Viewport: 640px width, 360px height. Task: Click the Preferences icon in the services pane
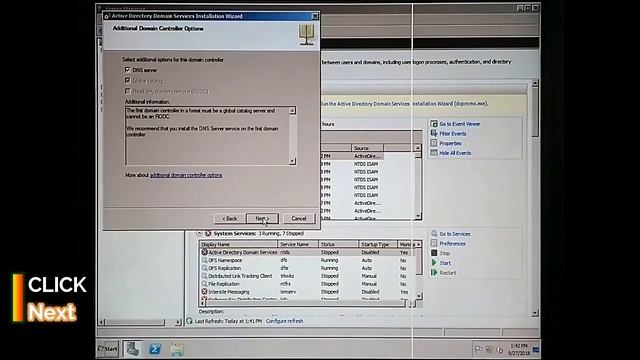click(434, 243)
